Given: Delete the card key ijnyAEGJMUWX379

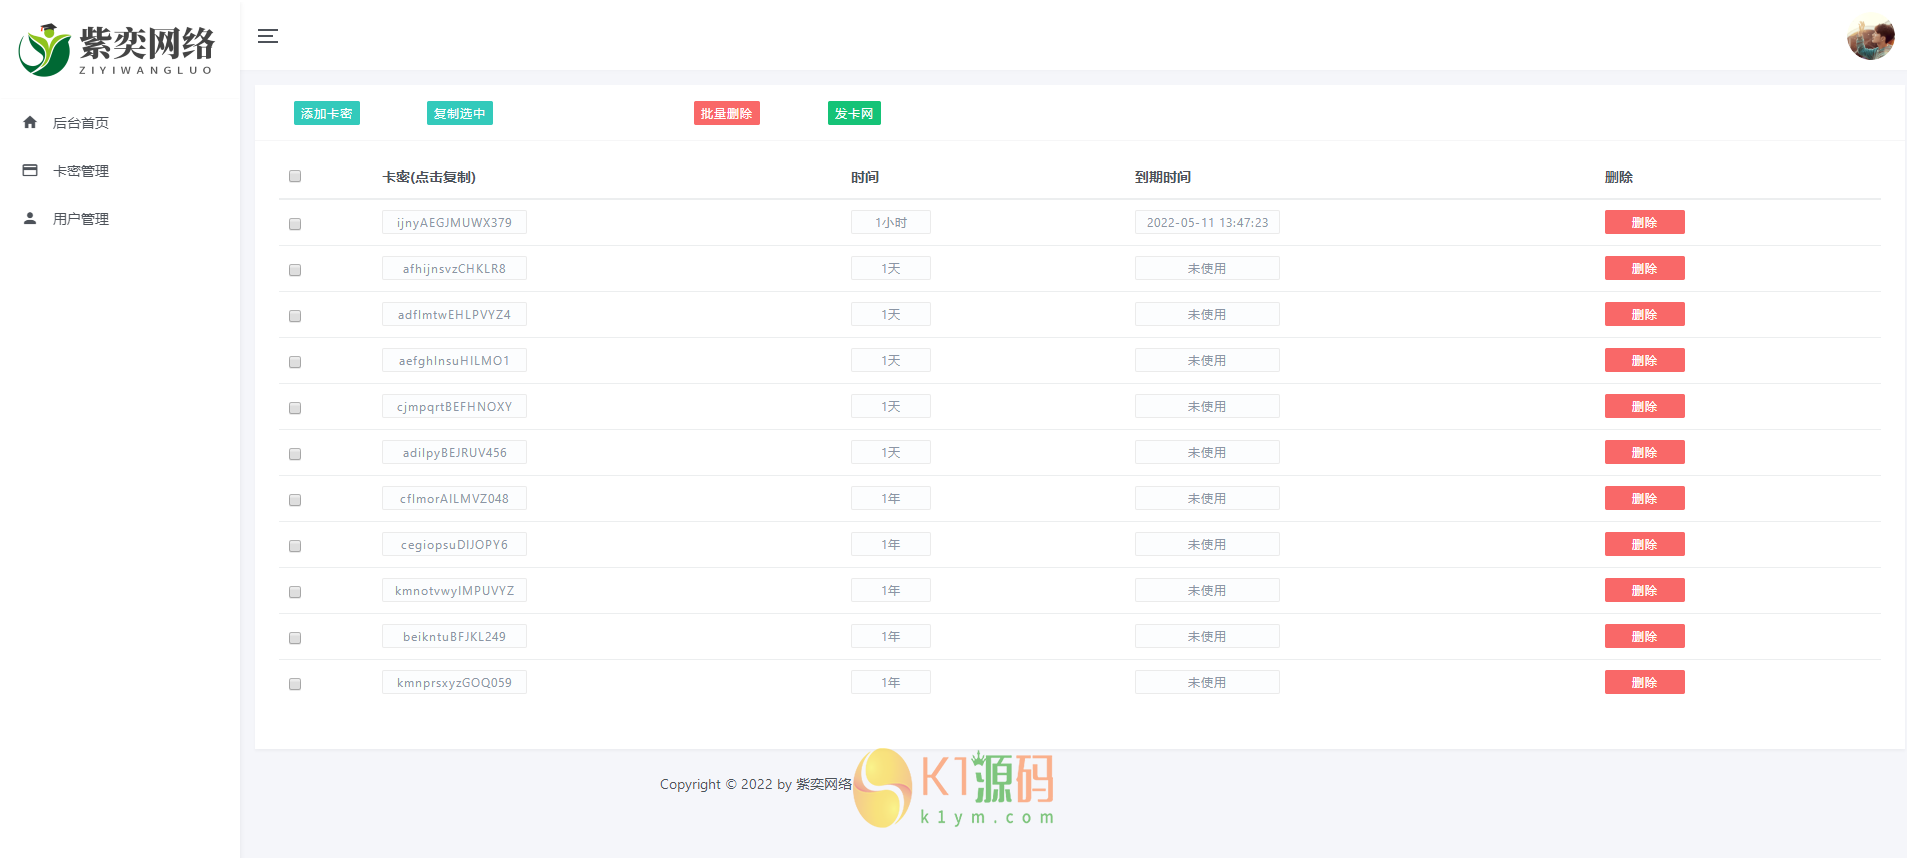Looking at the screenshot, I should pos(1644,222).
